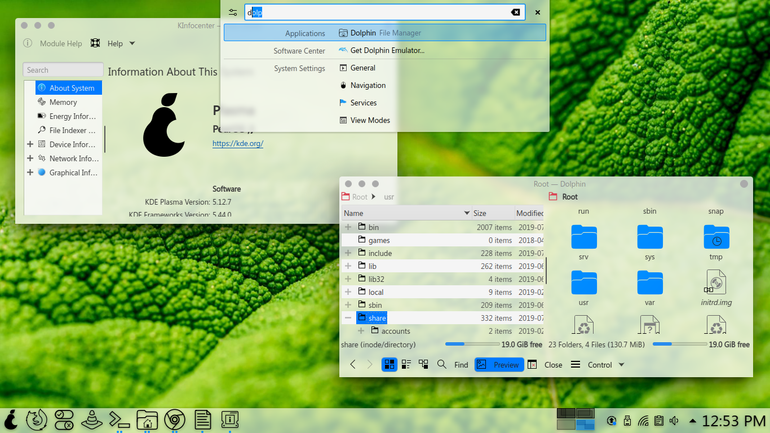Switch Dolphin to Details view mode
Viewport: 770px width, 433px height.
tap(423, 365)
